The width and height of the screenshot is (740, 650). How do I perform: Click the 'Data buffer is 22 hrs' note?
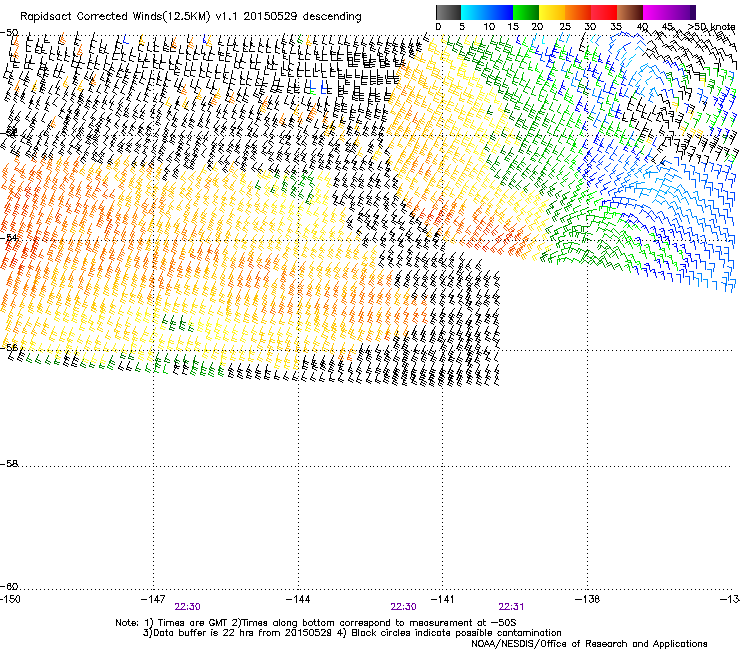pos(352,633)
